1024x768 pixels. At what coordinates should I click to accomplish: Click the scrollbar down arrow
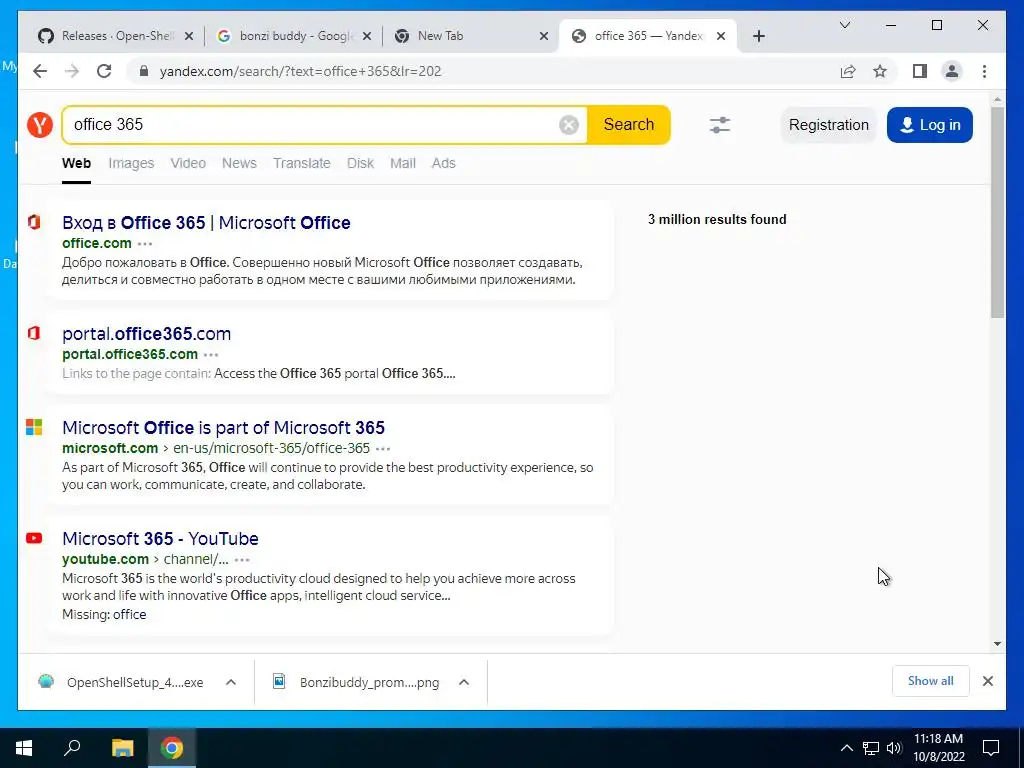[x=997, y=643]
